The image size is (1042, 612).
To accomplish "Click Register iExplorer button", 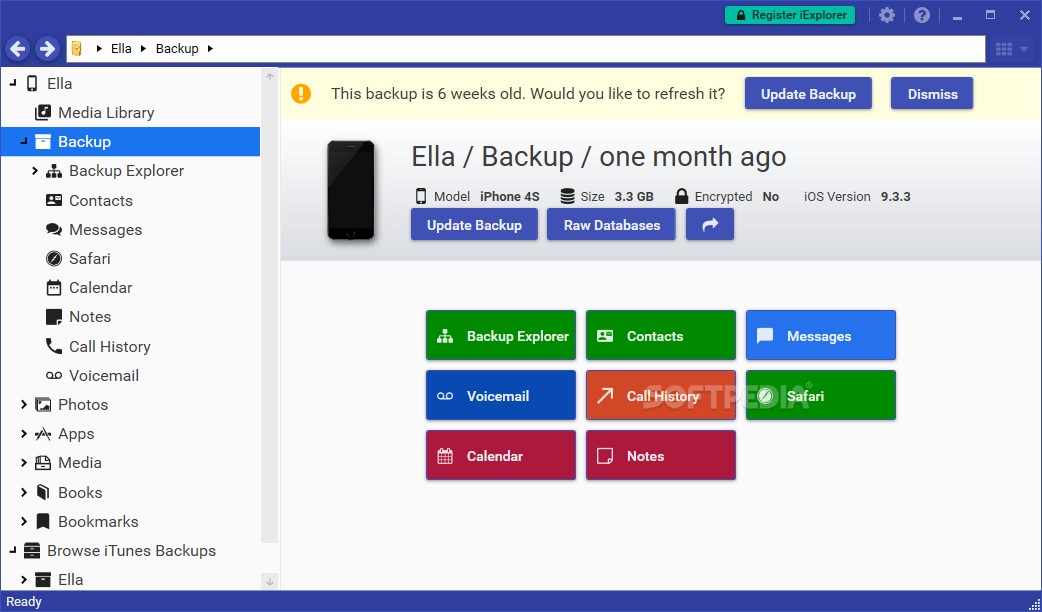I will 789,15.
